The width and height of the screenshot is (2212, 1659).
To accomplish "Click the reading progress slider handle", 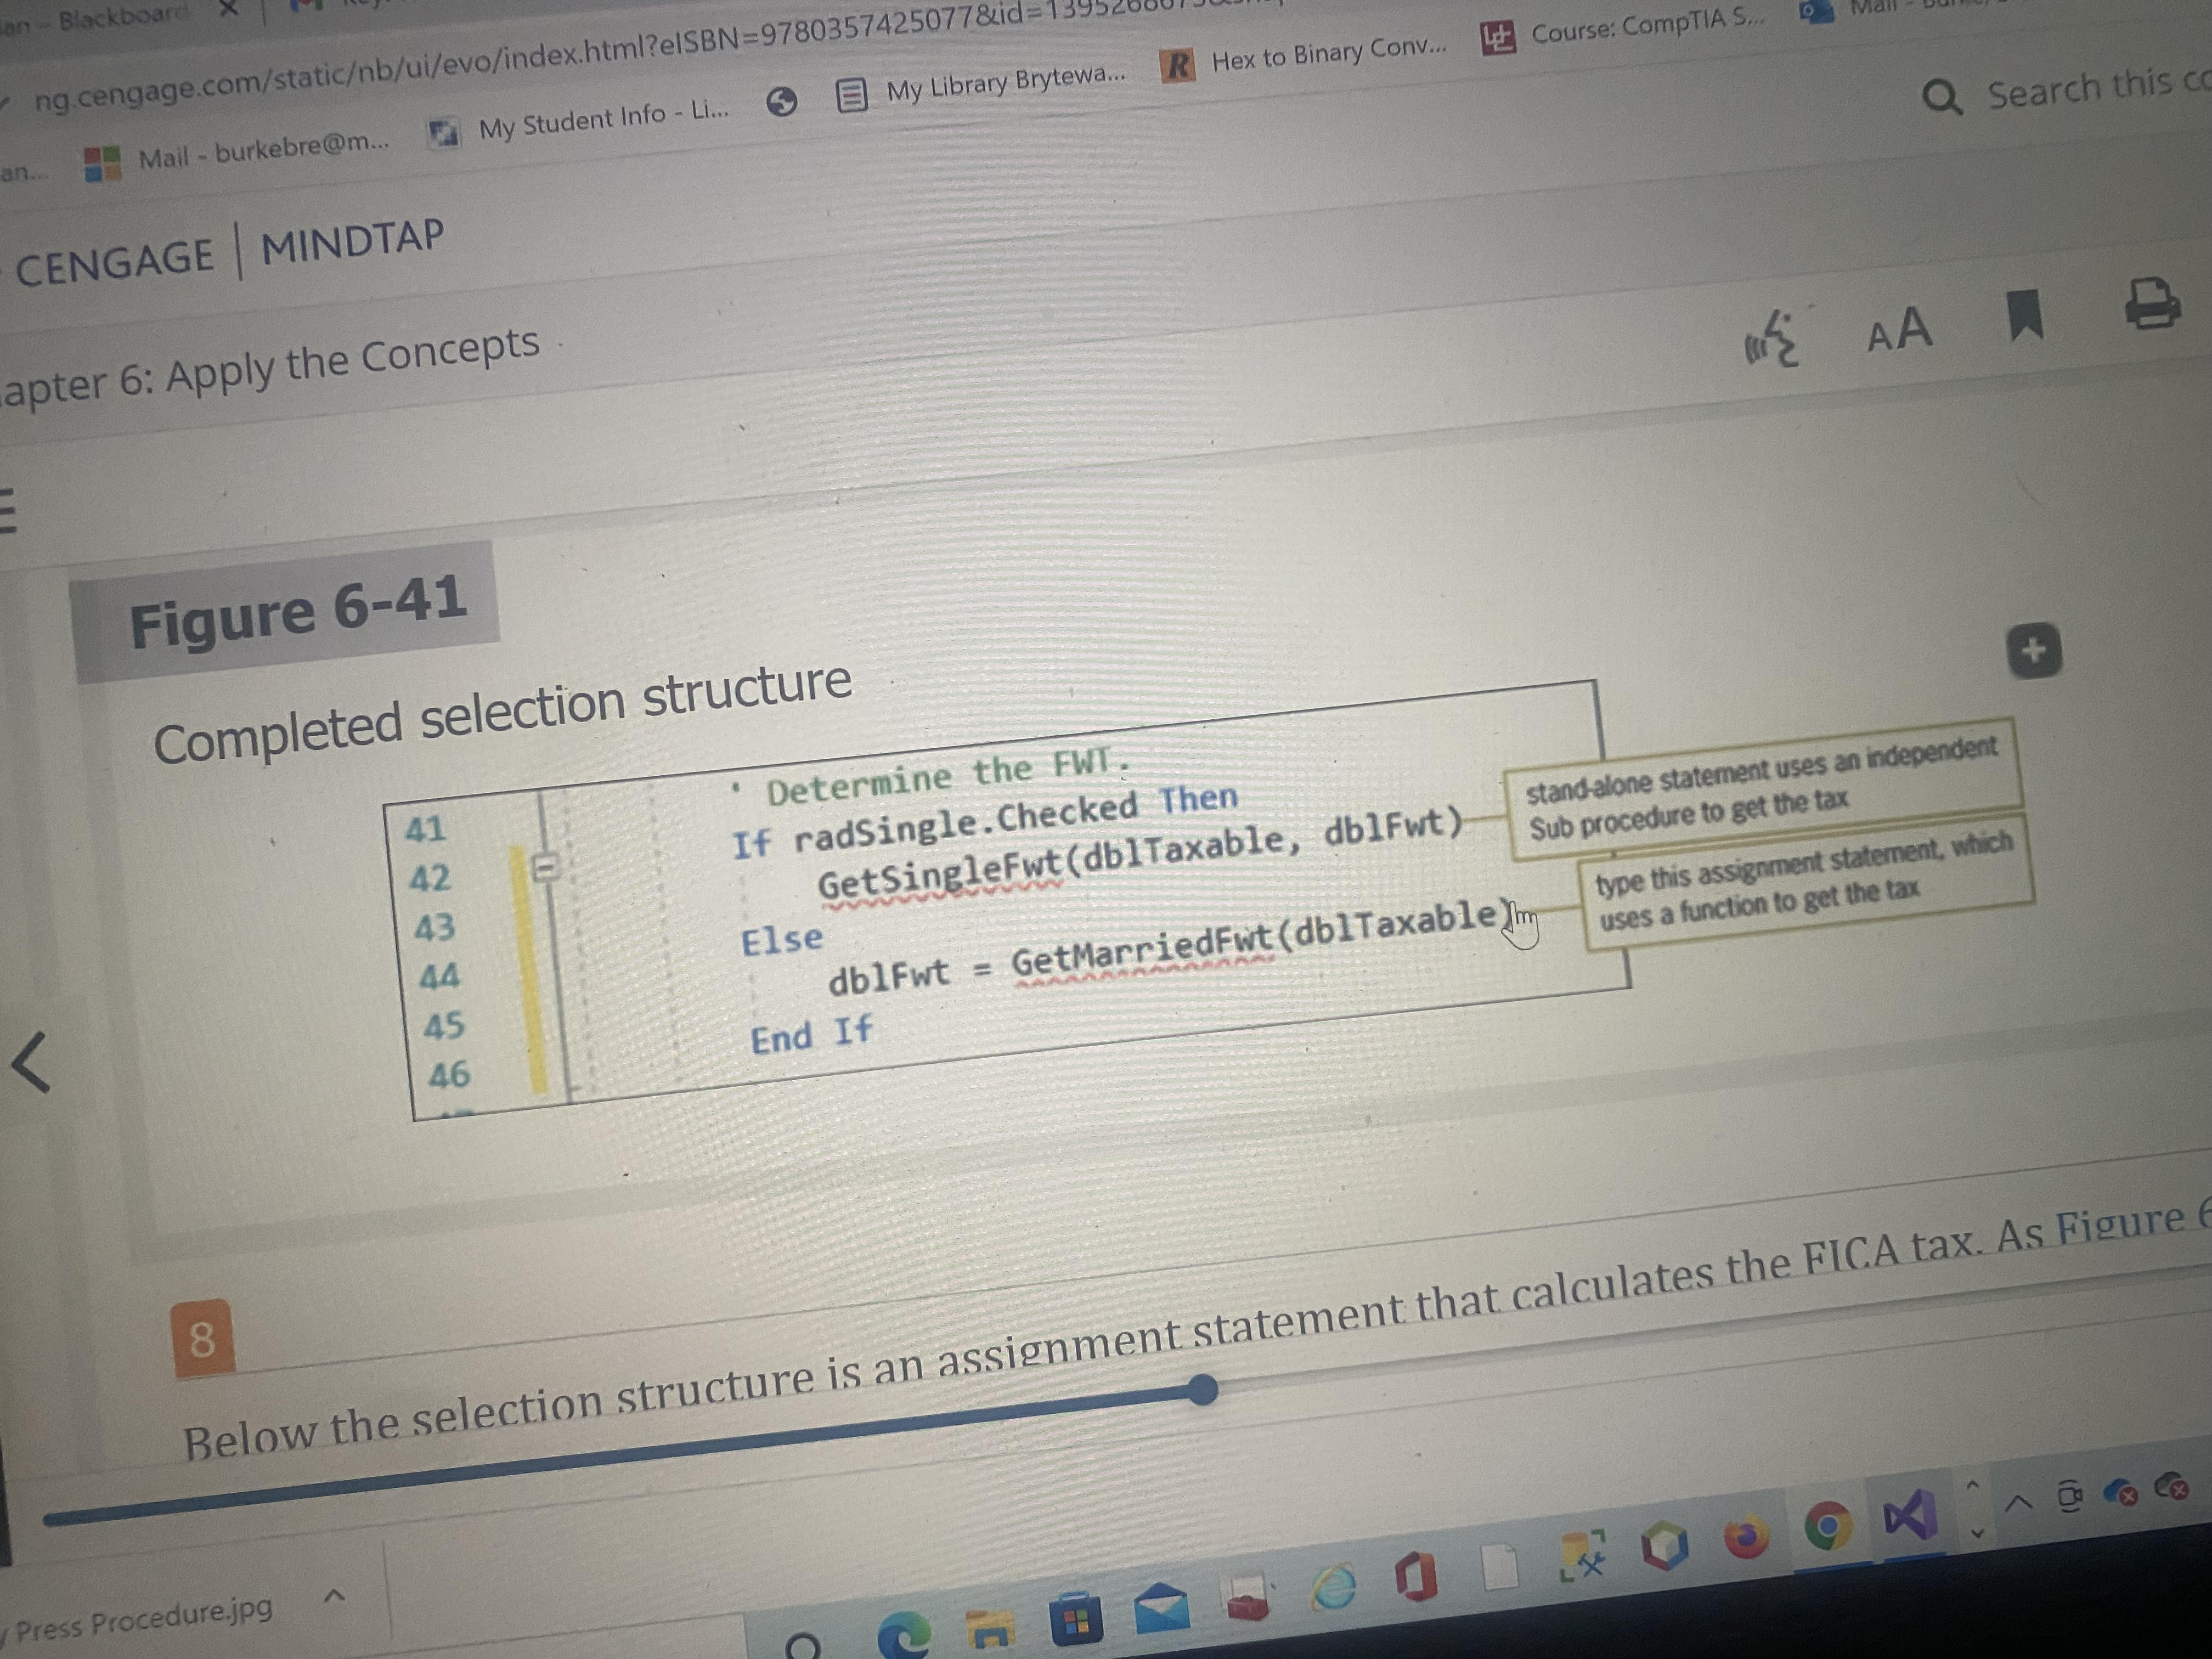I will coord(1203,1389).
